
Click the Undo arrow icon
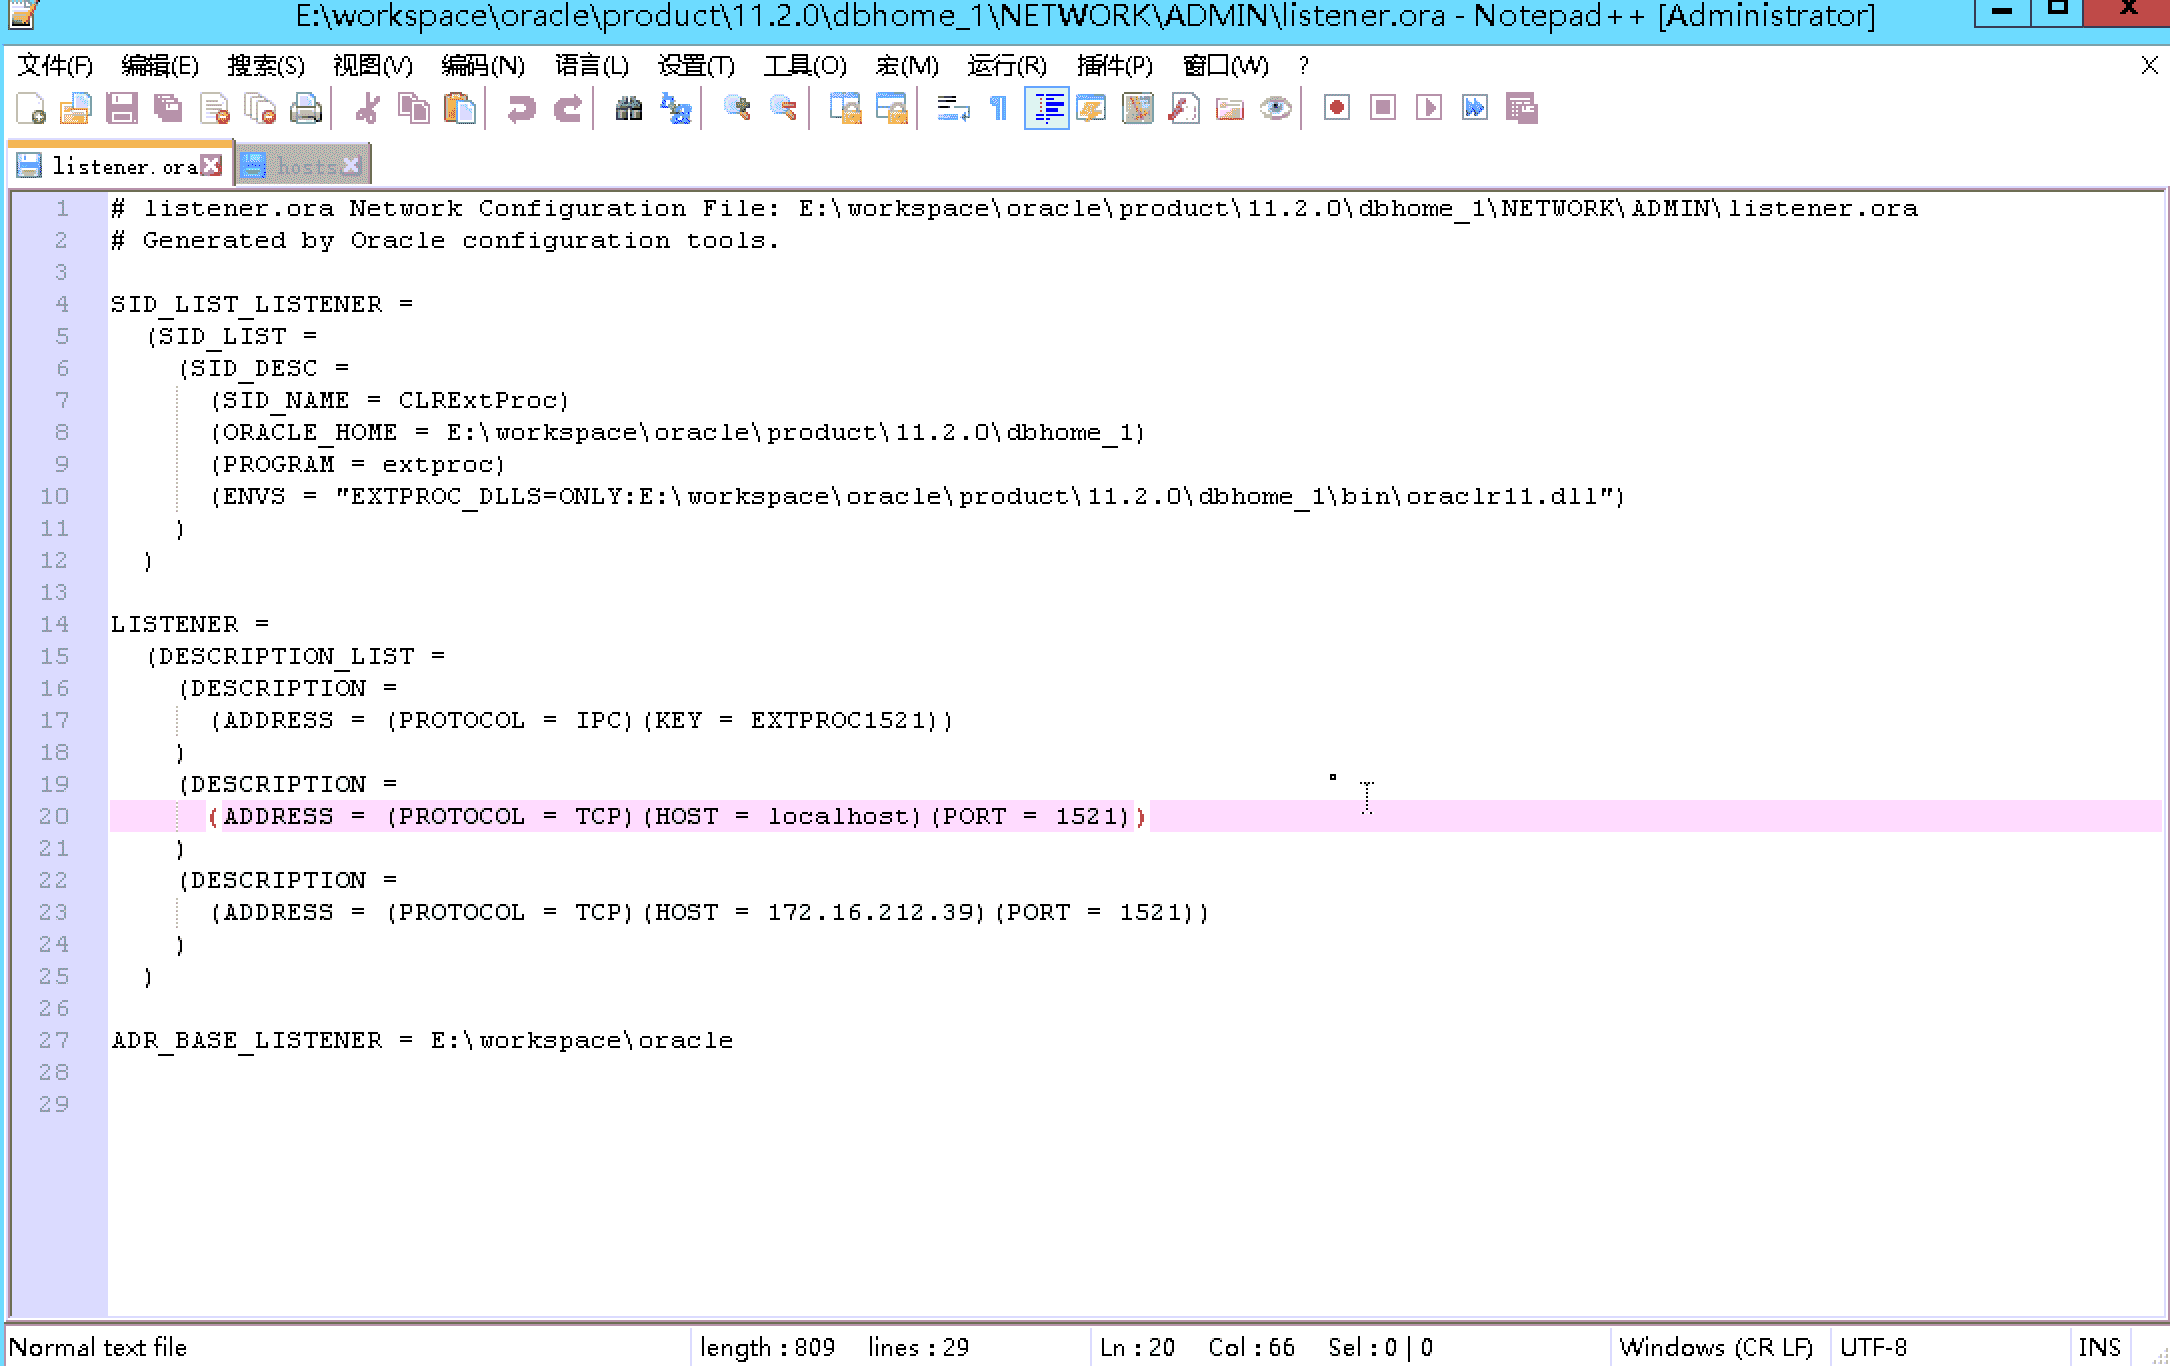[x=520, y=108]
